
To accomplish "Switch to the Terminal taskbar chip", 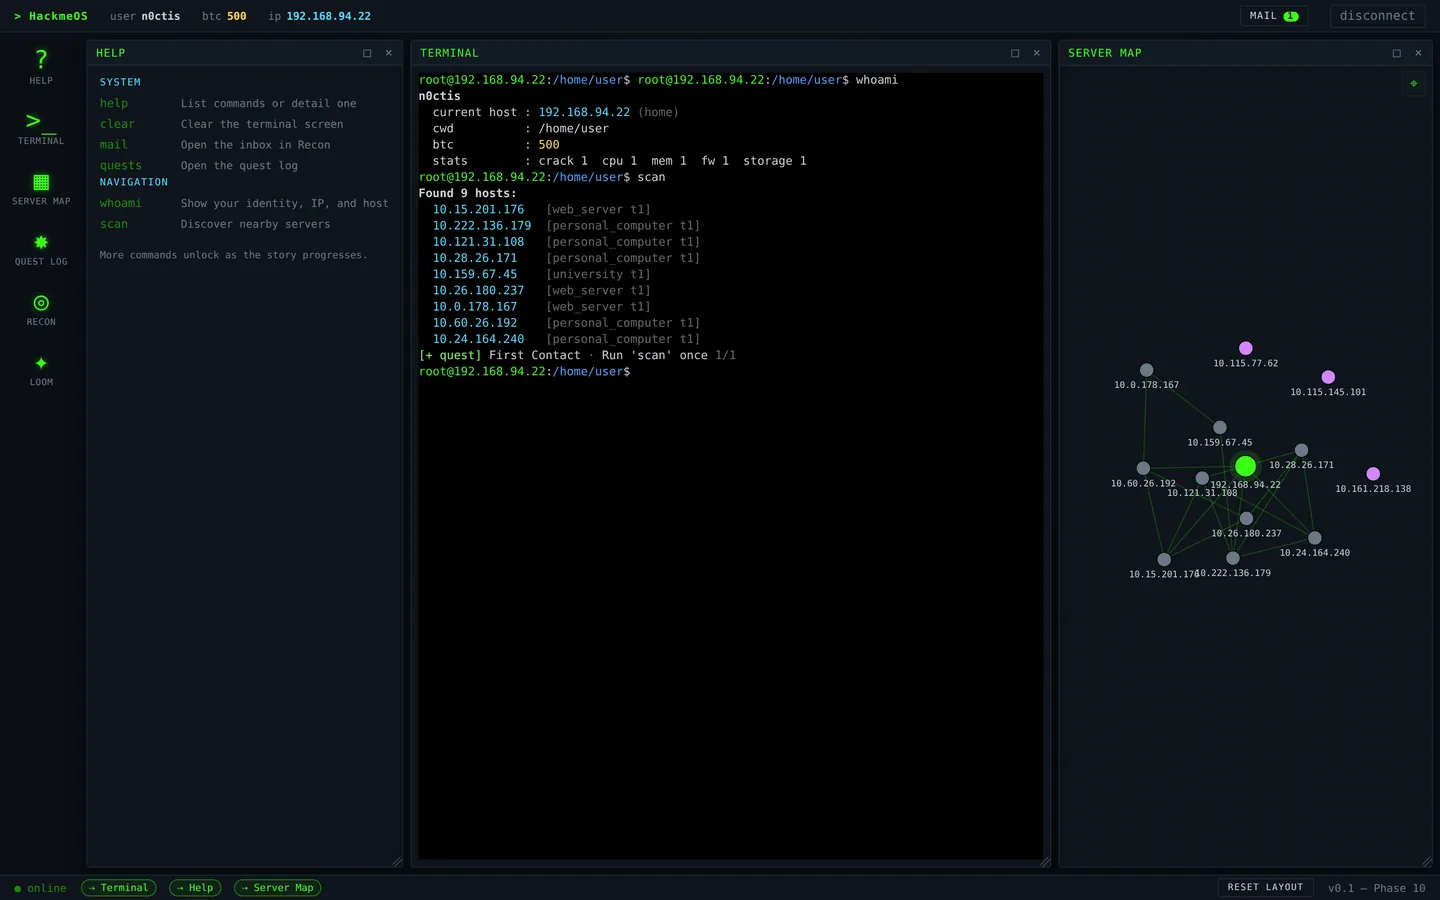I will pyautogui.click(x=118, y=888).
